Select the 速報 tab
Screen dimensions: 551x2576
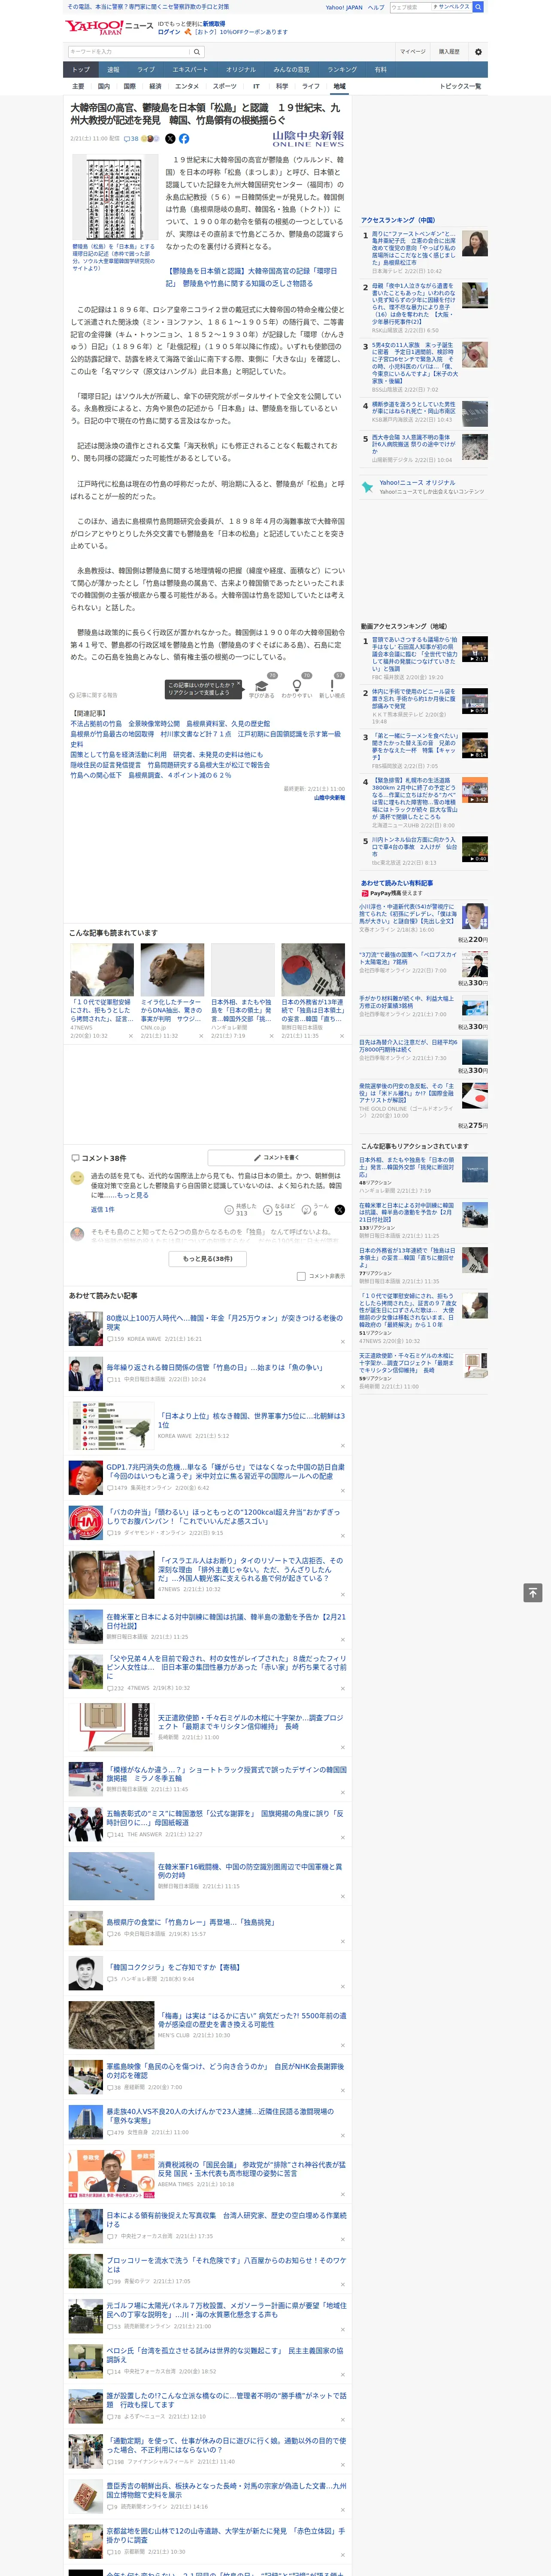pyautogui.click(x=113, y=69)
